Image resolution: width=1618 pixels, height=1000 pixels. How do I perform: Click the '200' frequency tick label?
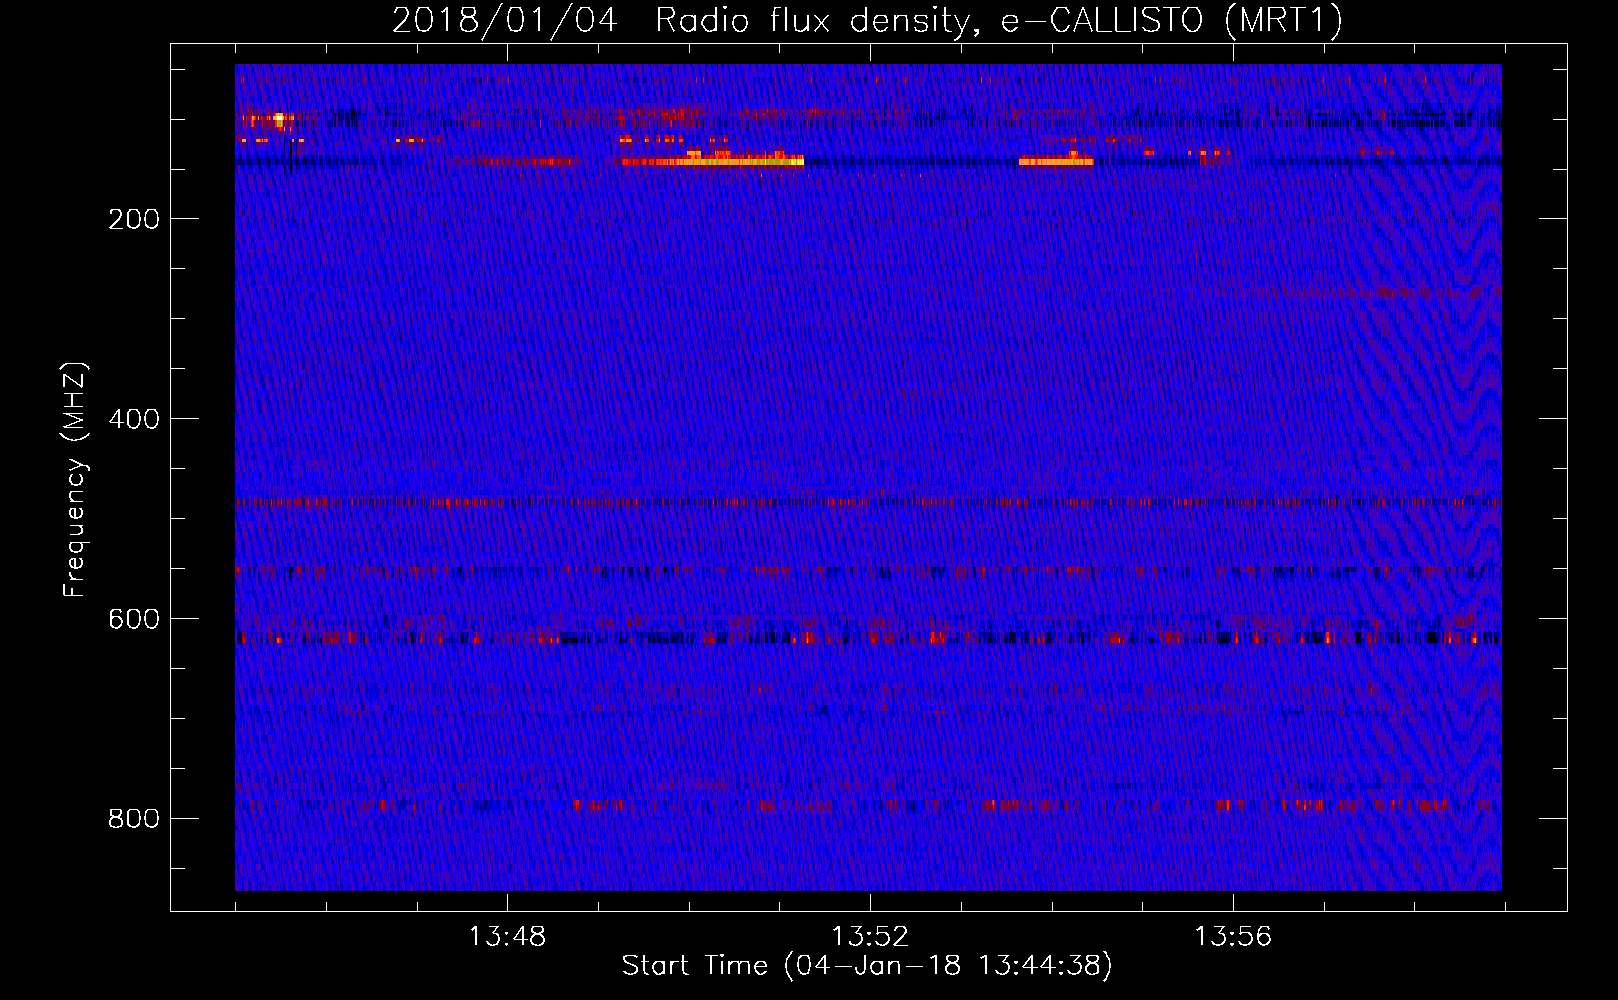pyautogui.click(x=134, y=219)
